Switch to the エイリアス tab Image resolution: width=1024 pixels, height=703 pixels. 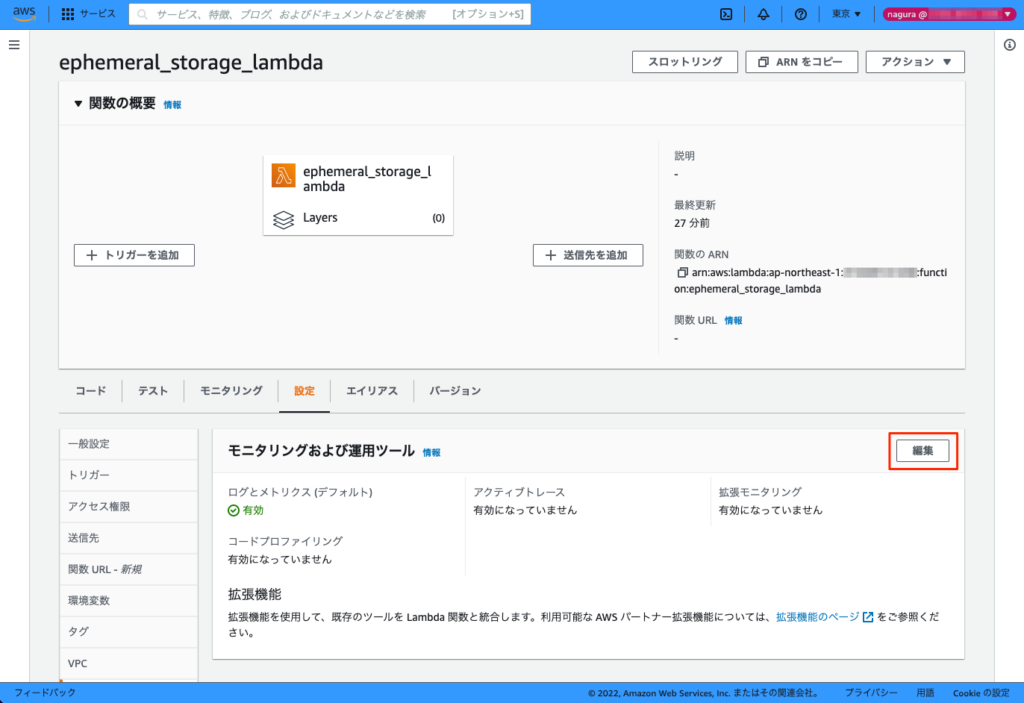point(372,391)
